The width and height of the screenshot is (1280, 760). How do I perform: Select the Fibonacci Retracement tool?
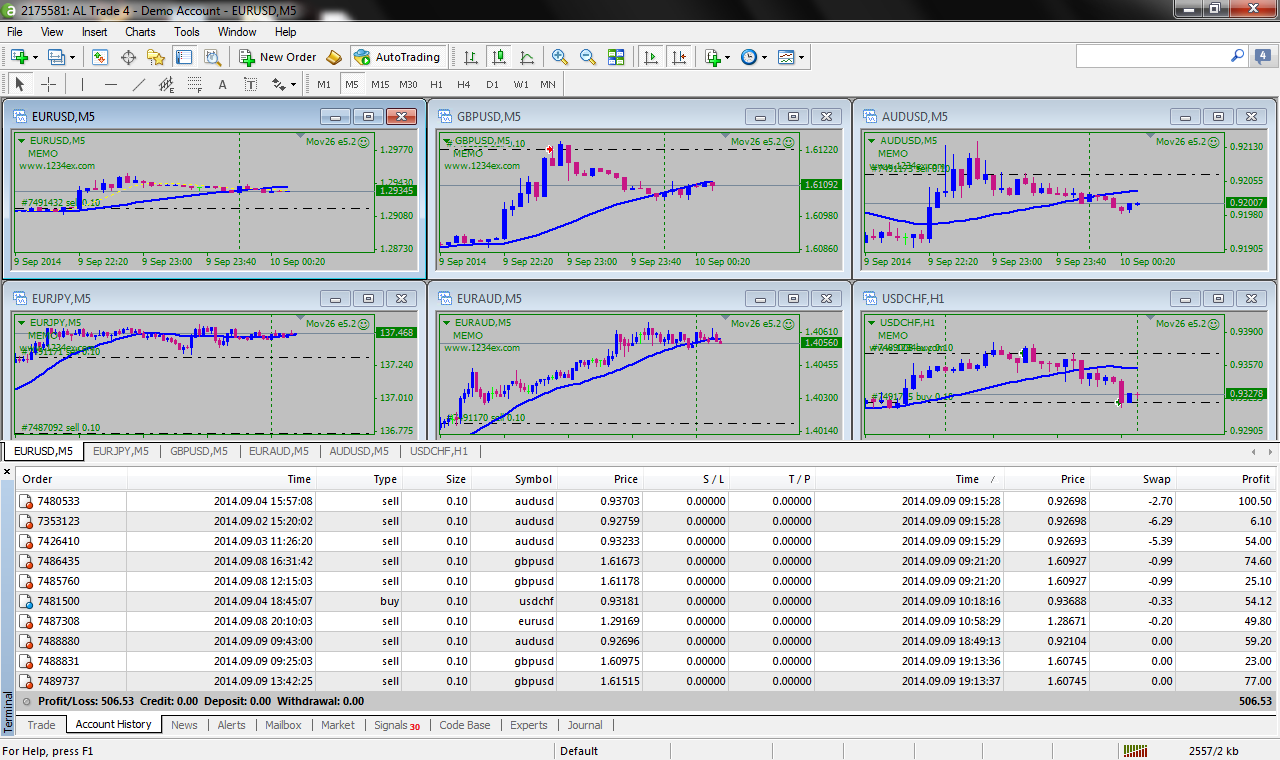coord(194,84)
